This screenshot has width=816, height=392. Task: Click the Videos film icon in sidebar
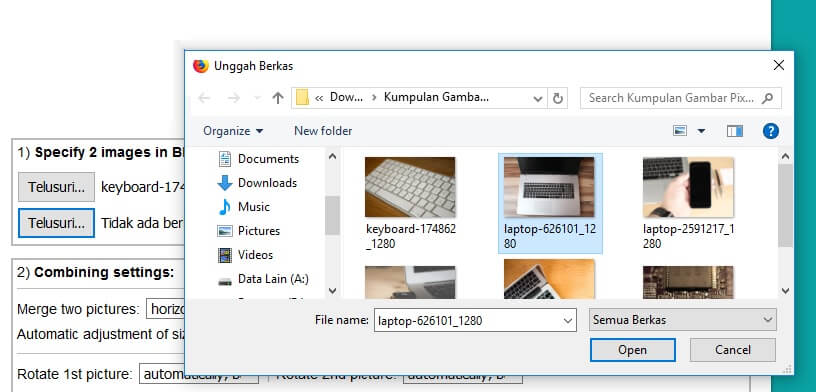pyautogui.click(x=225, y=255)
